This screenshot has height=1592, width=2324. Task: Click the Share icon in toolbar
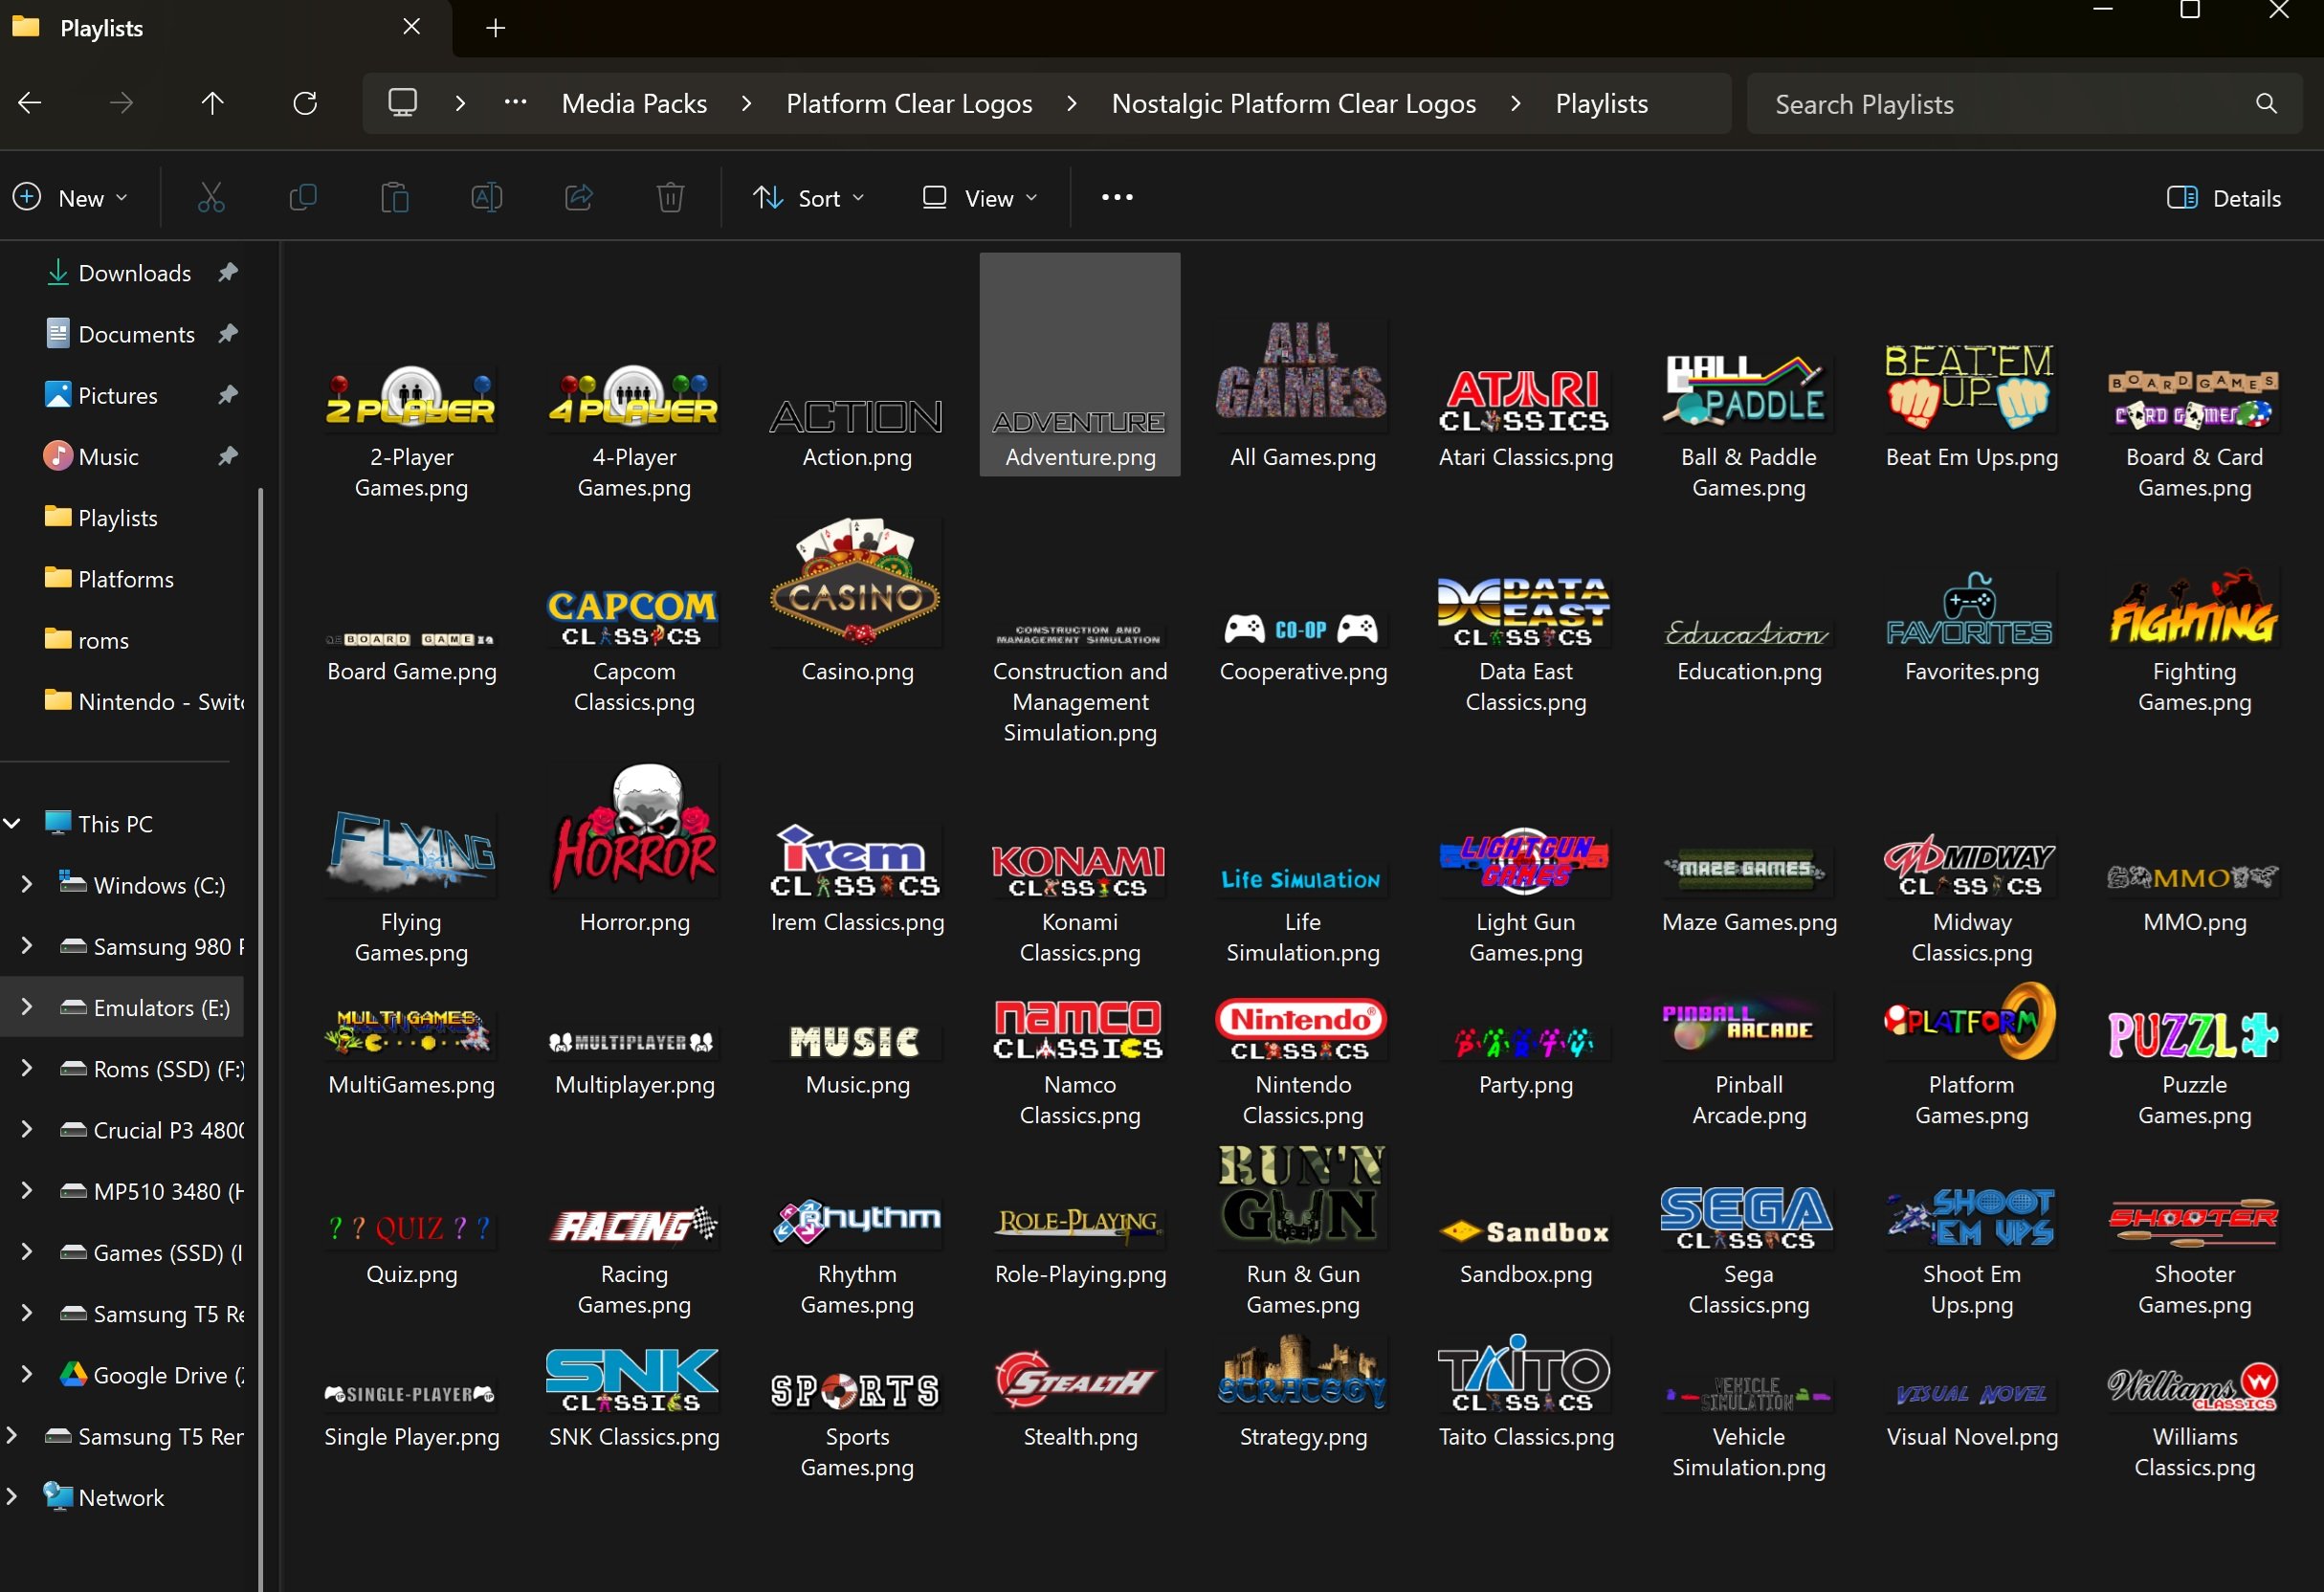(579, 198)
